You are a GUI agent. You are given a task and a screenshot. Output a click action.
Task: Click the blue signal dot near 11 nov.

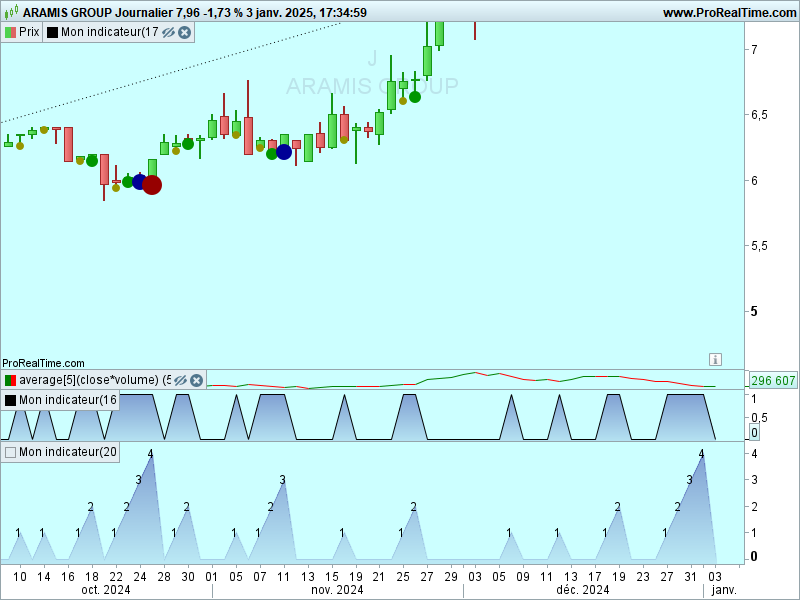coord(284,152)
